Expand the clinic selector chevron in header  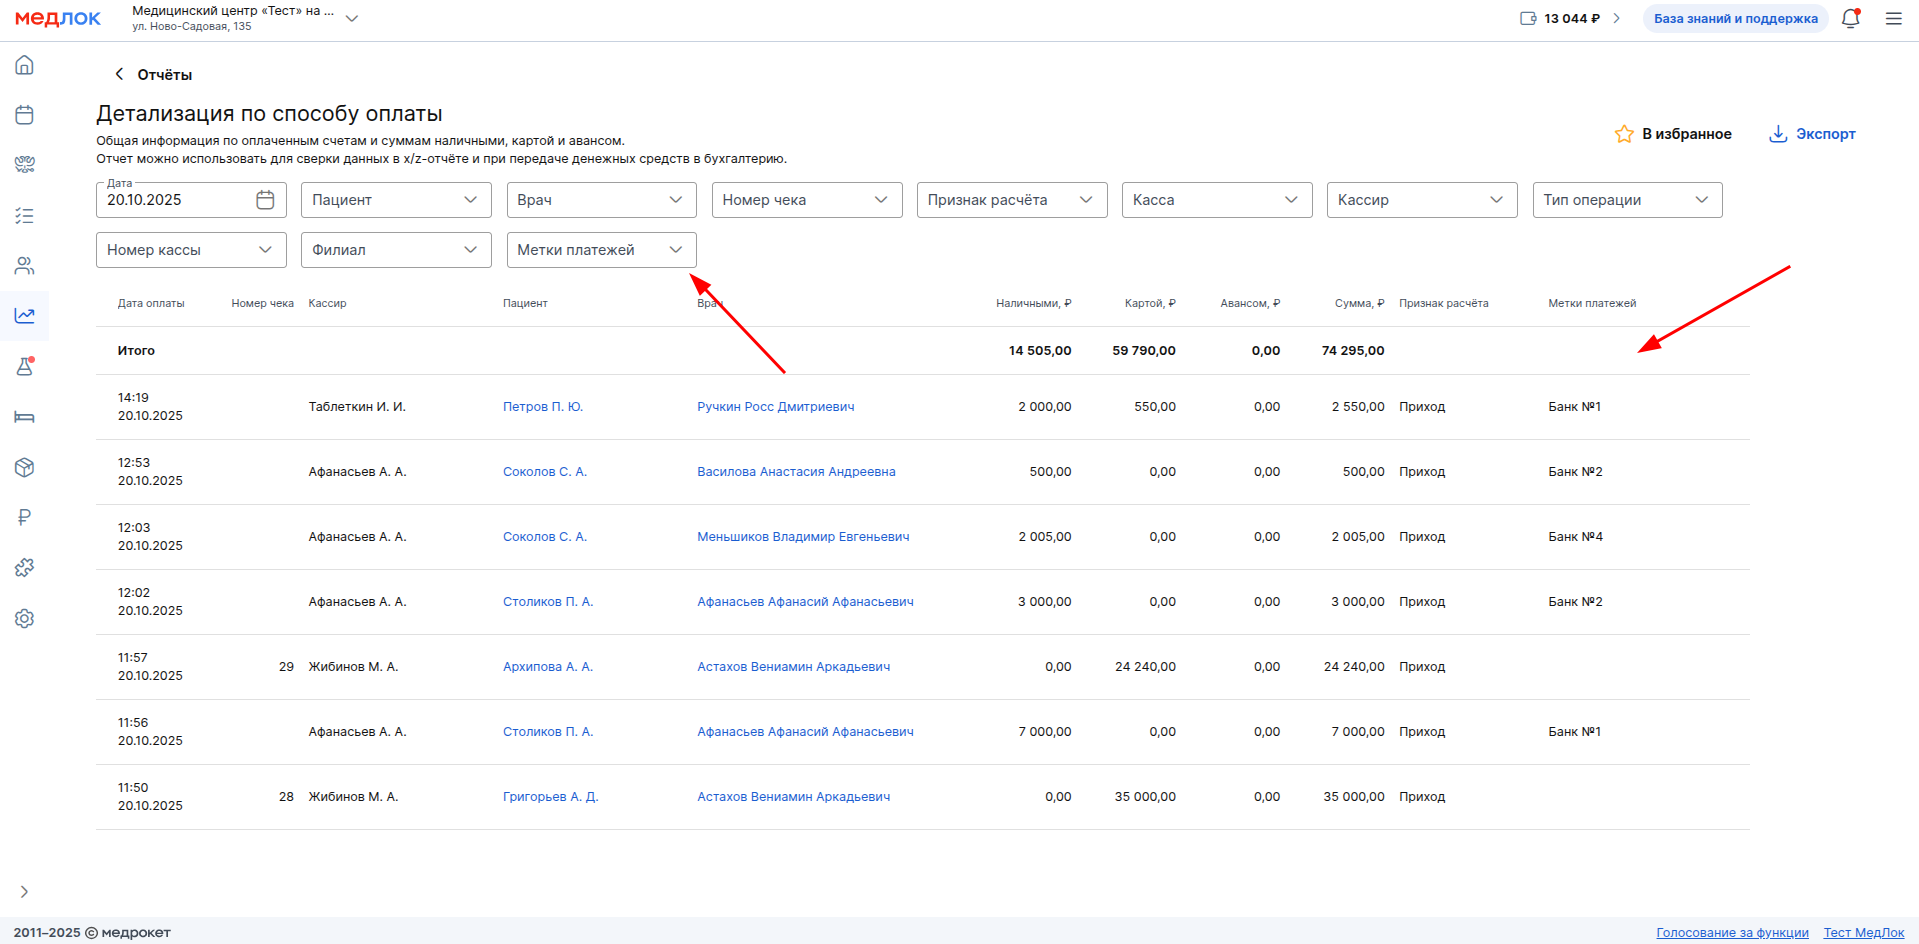pyautogui.click(x=352, y=19)
